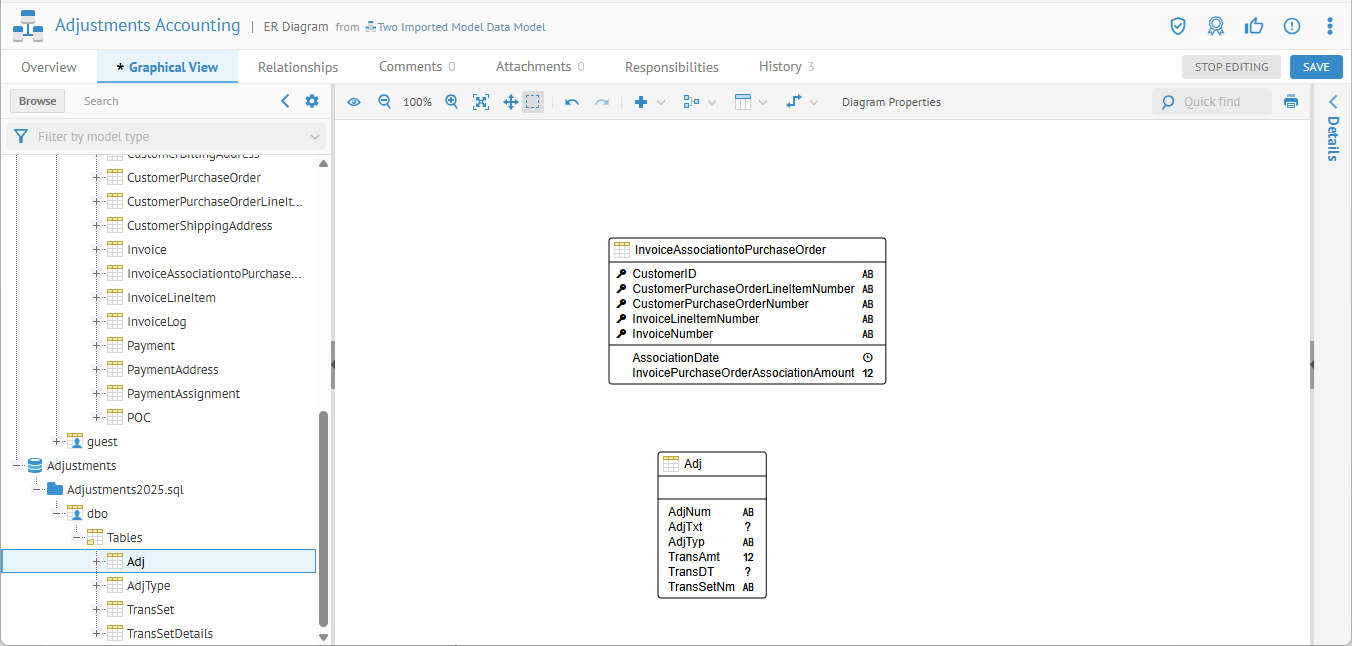Click the STOP EDITING button
The width and height of the screenshot is (1352, 646).
pyautogui.click(x=1231, y=67)
